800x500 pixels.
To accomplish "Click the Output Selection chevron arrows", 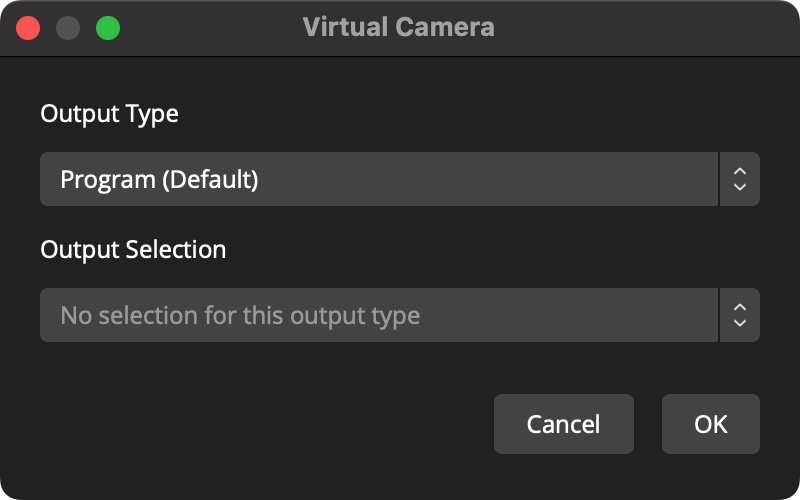I will pos(740,315).
